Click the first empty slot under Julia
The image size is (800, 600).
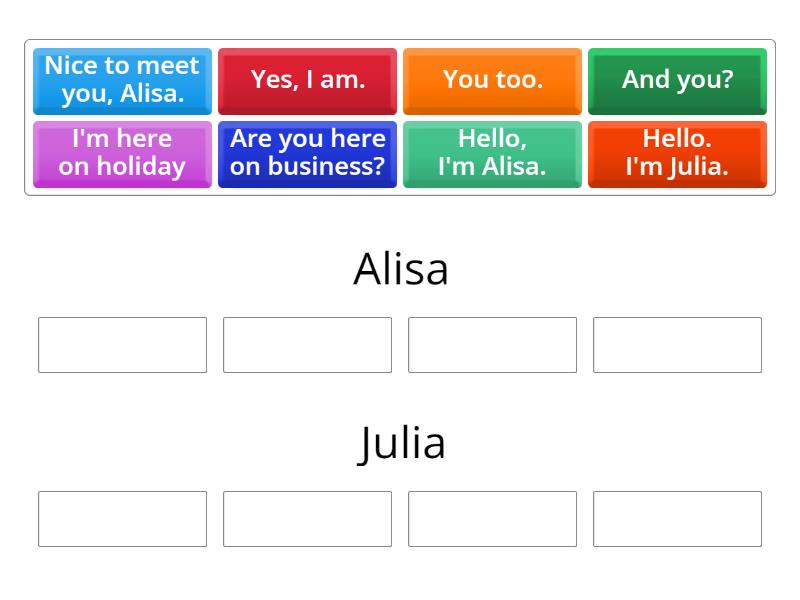point(122,518)
